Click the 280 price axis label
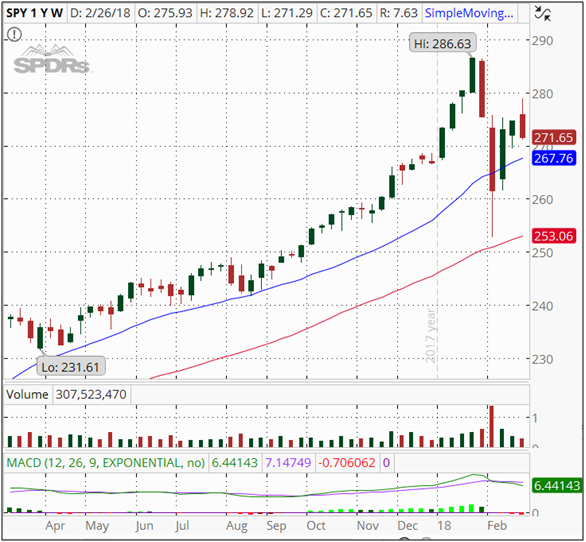Viewport: 586px width, 542px height. tap(543, 94)
